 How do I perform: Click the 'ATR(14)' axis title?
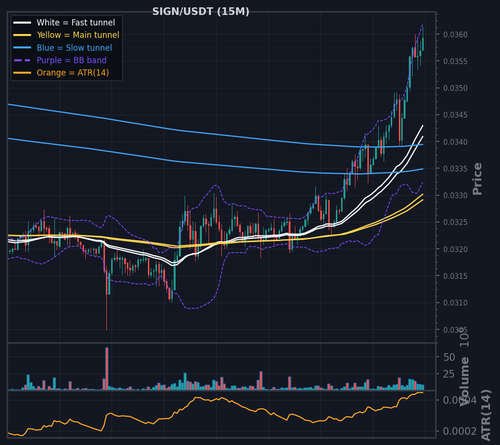tap(486, 415)
